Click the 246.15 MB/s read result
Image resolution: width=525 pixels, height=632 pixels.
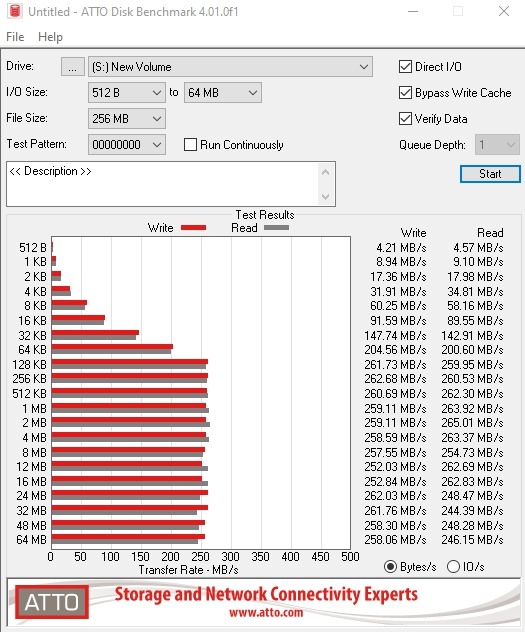tap(472, 540)
